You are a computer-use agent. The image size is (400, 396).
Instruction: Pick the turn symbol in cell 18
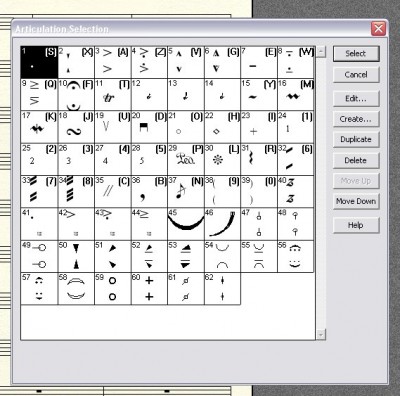pyautogui.click(x=76, y=127)
